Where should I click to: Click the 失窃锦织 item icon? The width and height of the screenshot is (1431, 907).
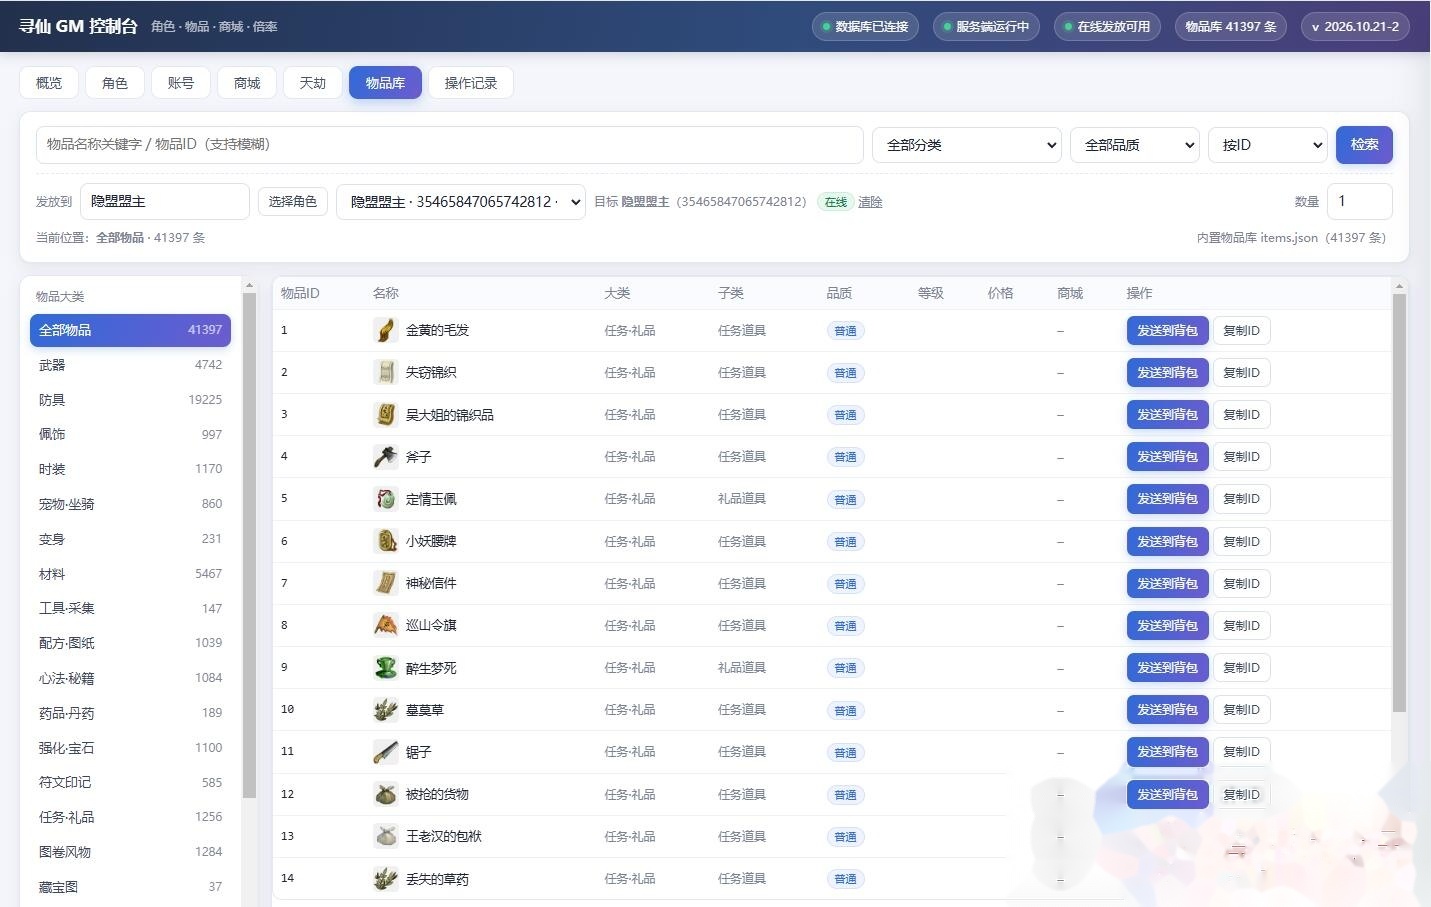385,372
